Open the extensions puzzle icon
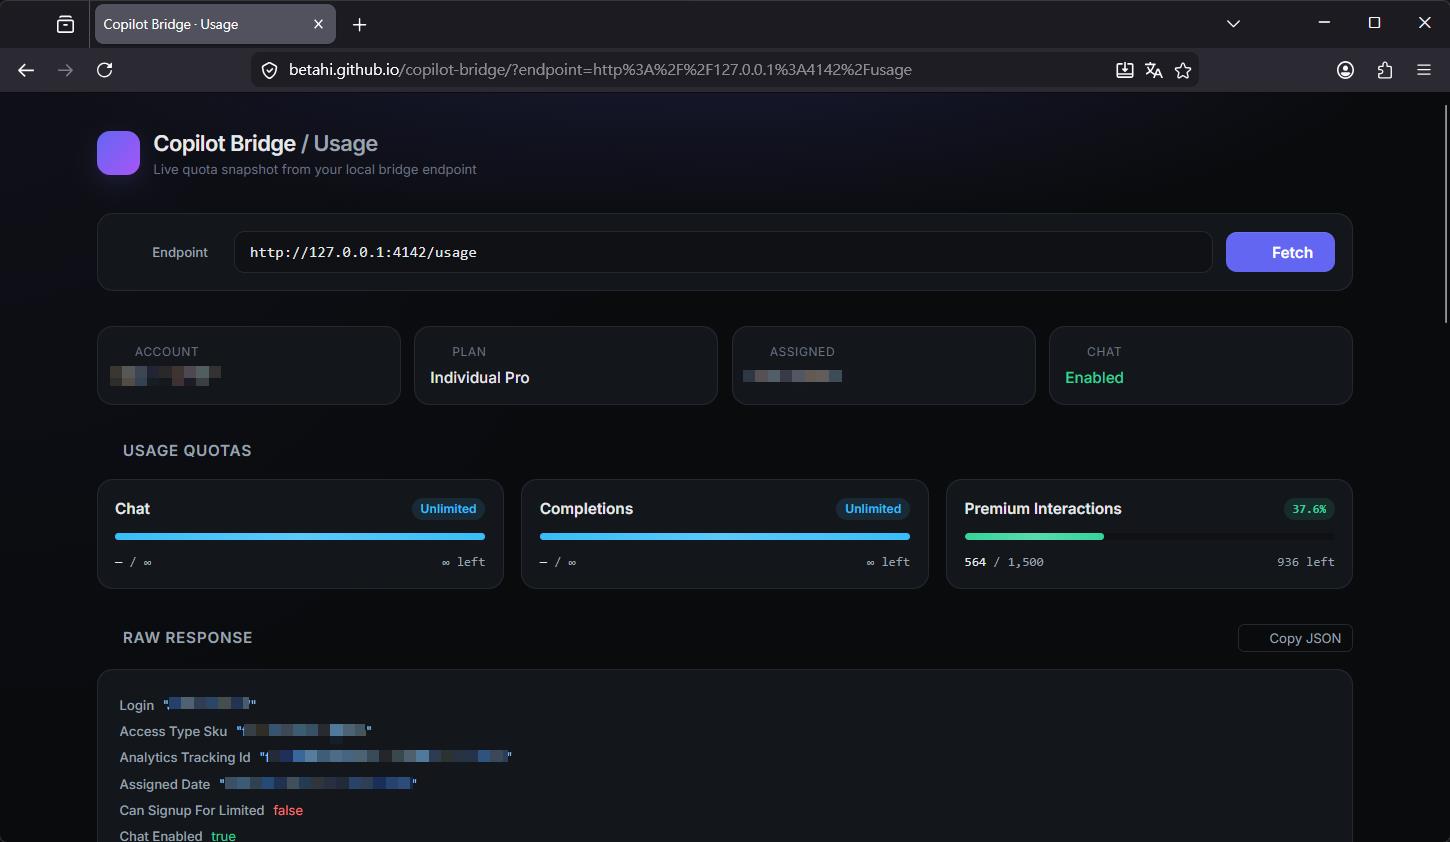The height and width of the screenshot is (842, 1450). tap(1385, 70)
